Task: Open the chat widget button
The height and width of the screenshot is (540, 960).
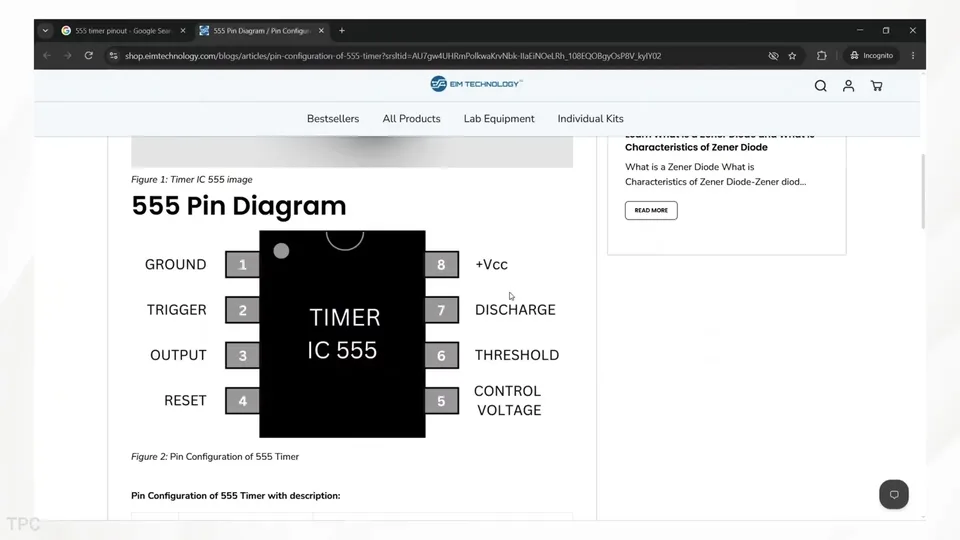Action: click(x=894, y=495)
